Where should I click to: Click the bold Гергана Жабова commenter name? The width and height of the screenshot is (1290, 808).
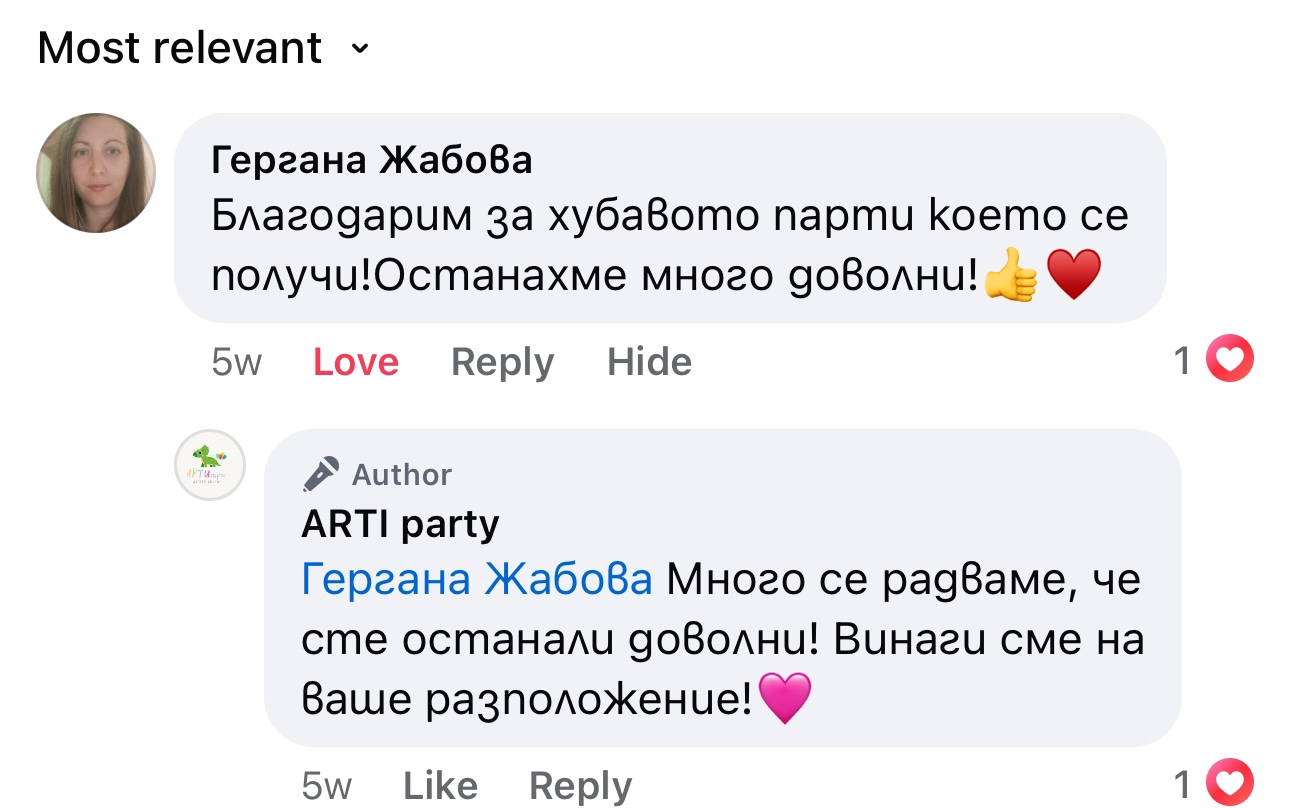click(371, 160)
